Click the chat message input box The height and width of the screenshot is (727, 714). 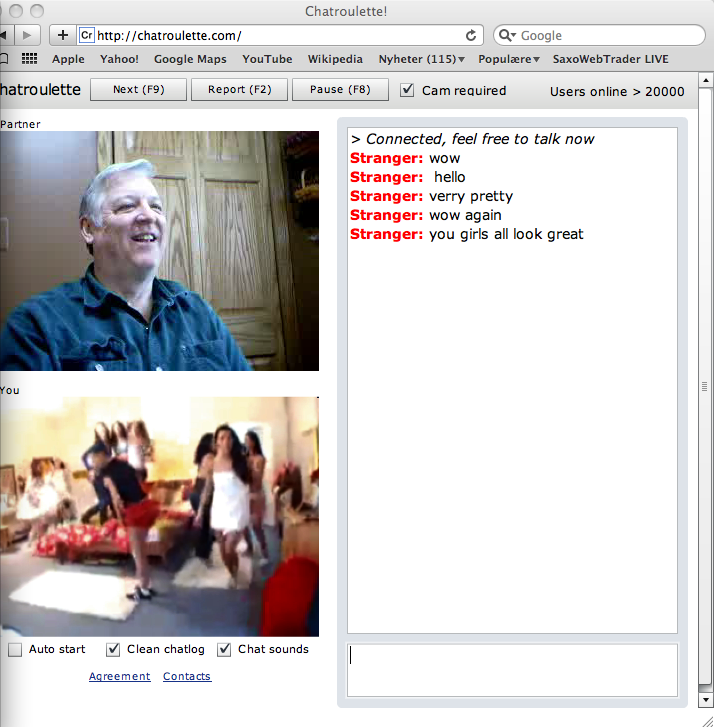tap(512, 670)
